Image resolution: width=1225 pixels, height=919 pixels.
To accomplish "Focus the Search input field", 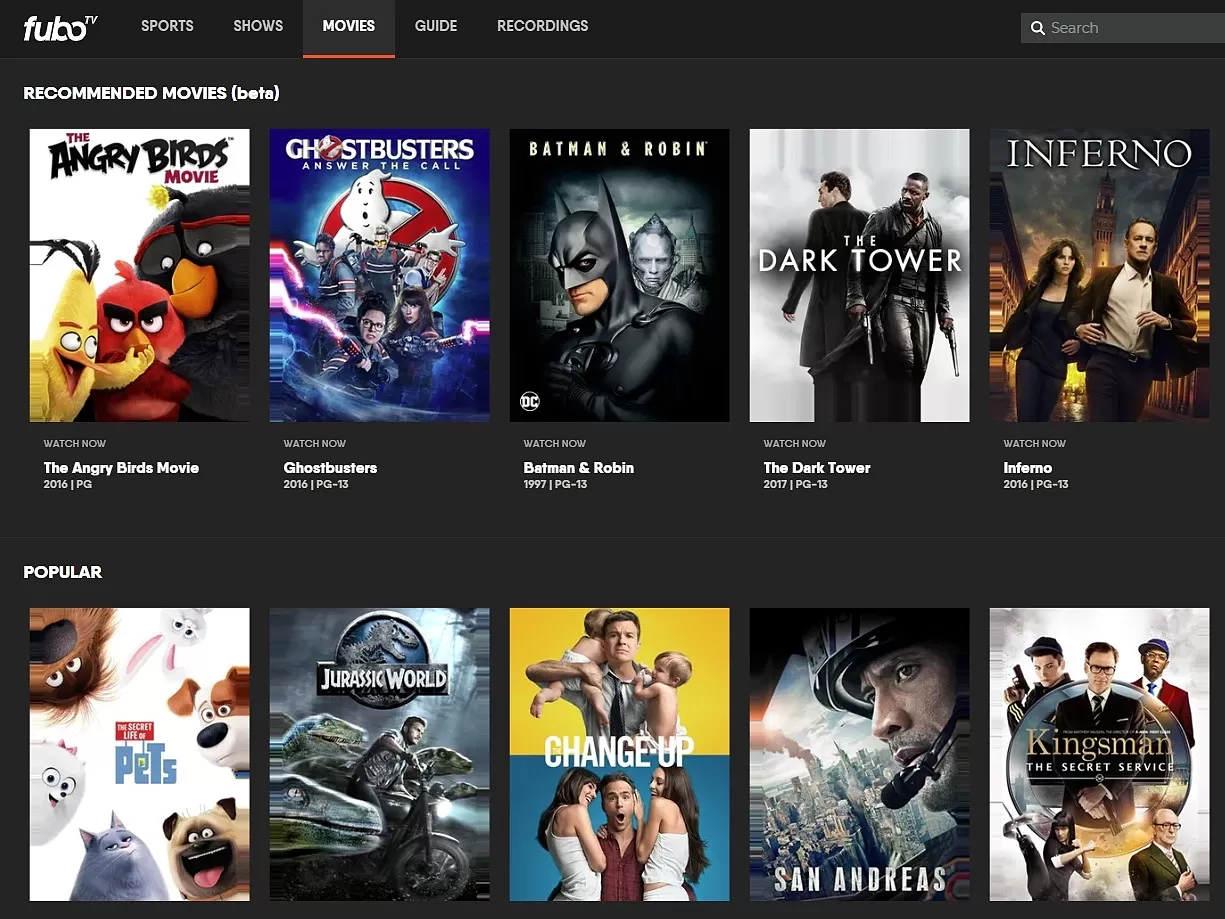I will pyautogui.click(x=1123, y=28).
